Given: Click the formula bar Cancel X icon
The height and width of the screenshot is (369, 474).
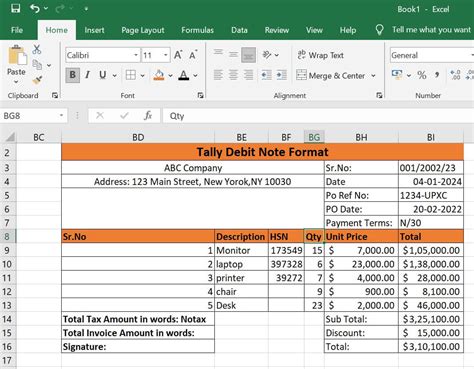Looking at the screenshot, I should point(100,116).
